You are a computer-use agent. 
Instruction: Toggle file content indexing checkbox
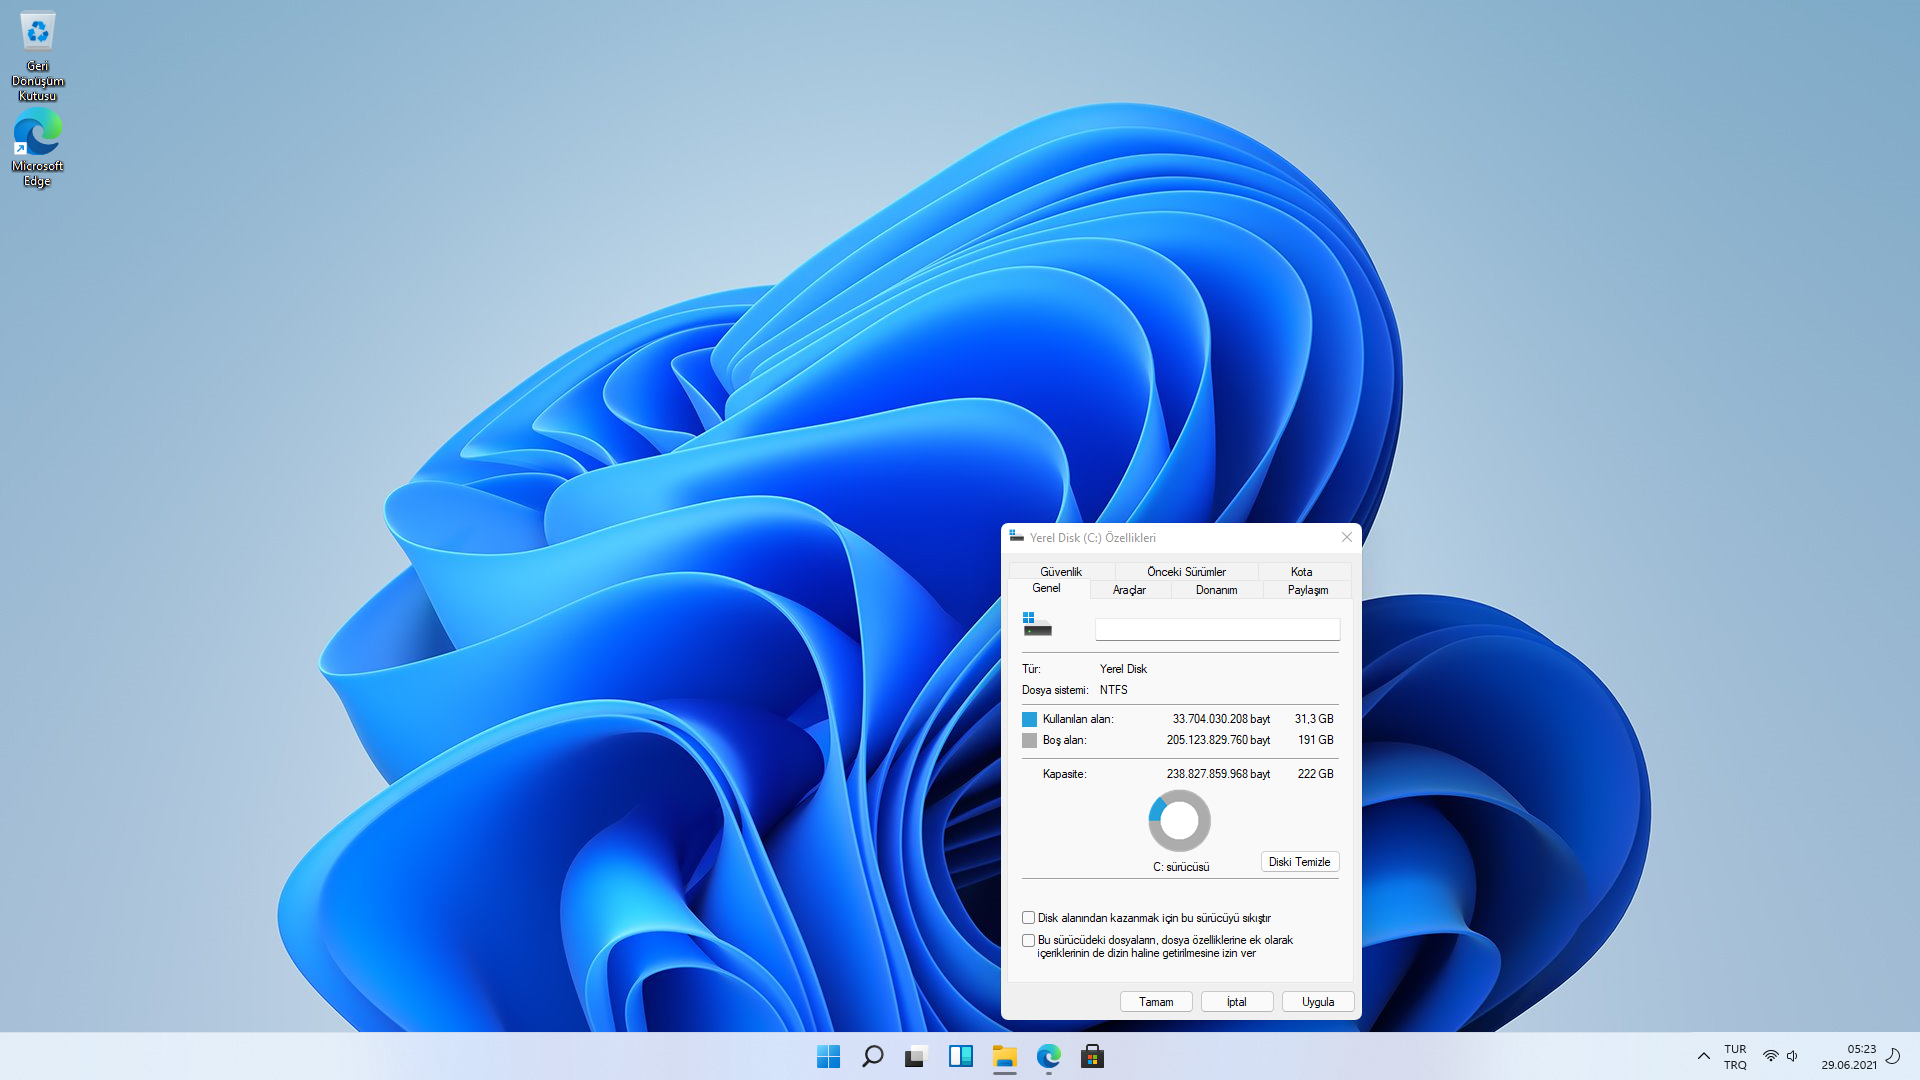click(1028, 940)
